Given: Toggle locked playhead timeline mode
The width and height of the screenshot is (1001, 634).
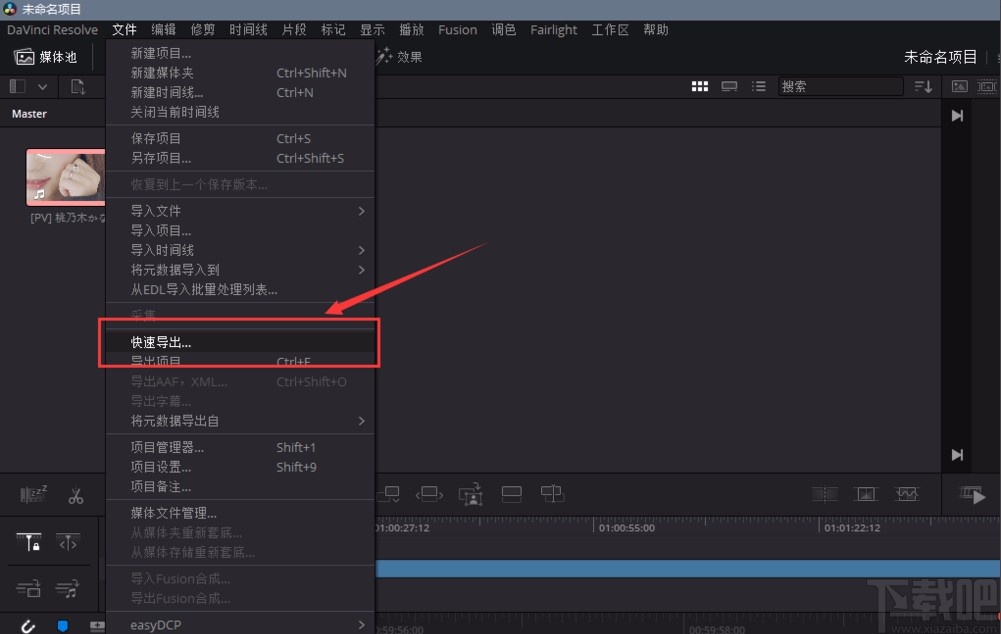Looking at the screenshot, I should coord(29,542).
